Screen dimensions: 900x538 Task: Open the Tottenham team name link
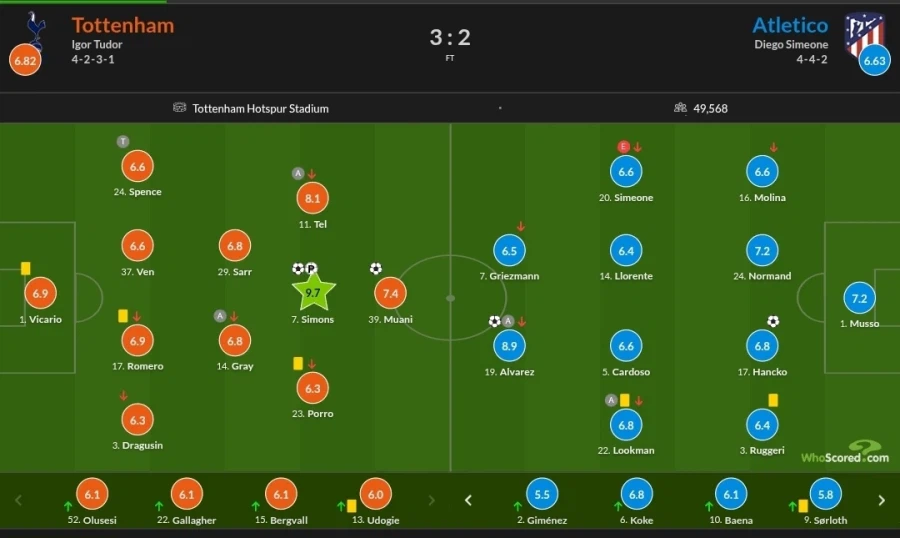pos(122,25)
